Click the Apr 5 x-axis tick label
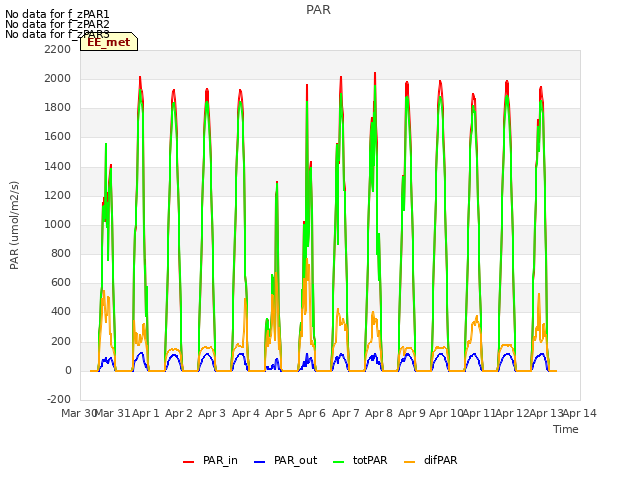Screen dimensions: 640x480 pos(279,413)
